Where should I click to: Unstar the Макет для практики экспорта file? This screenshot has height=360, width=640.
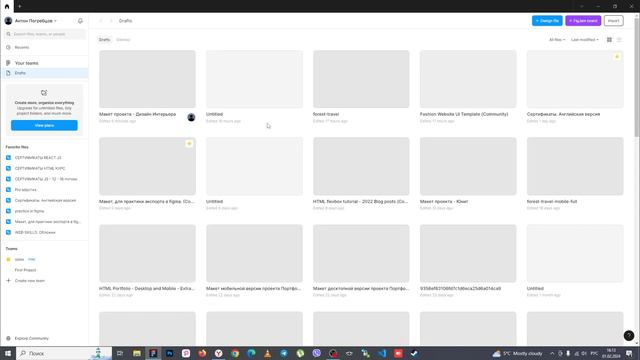189,144
